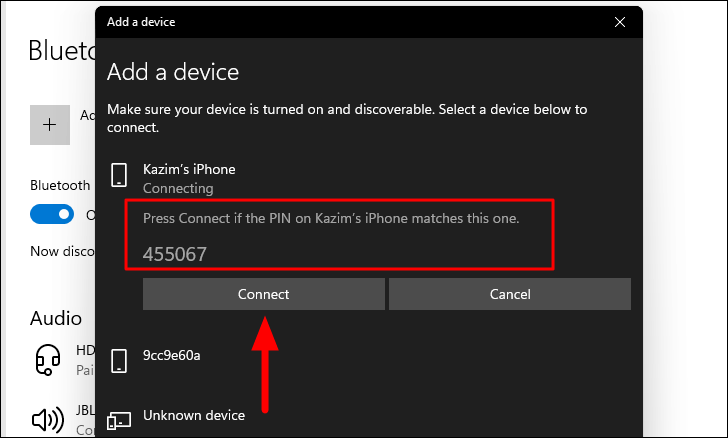Click the Connecting status text

(x=178, y=189)
